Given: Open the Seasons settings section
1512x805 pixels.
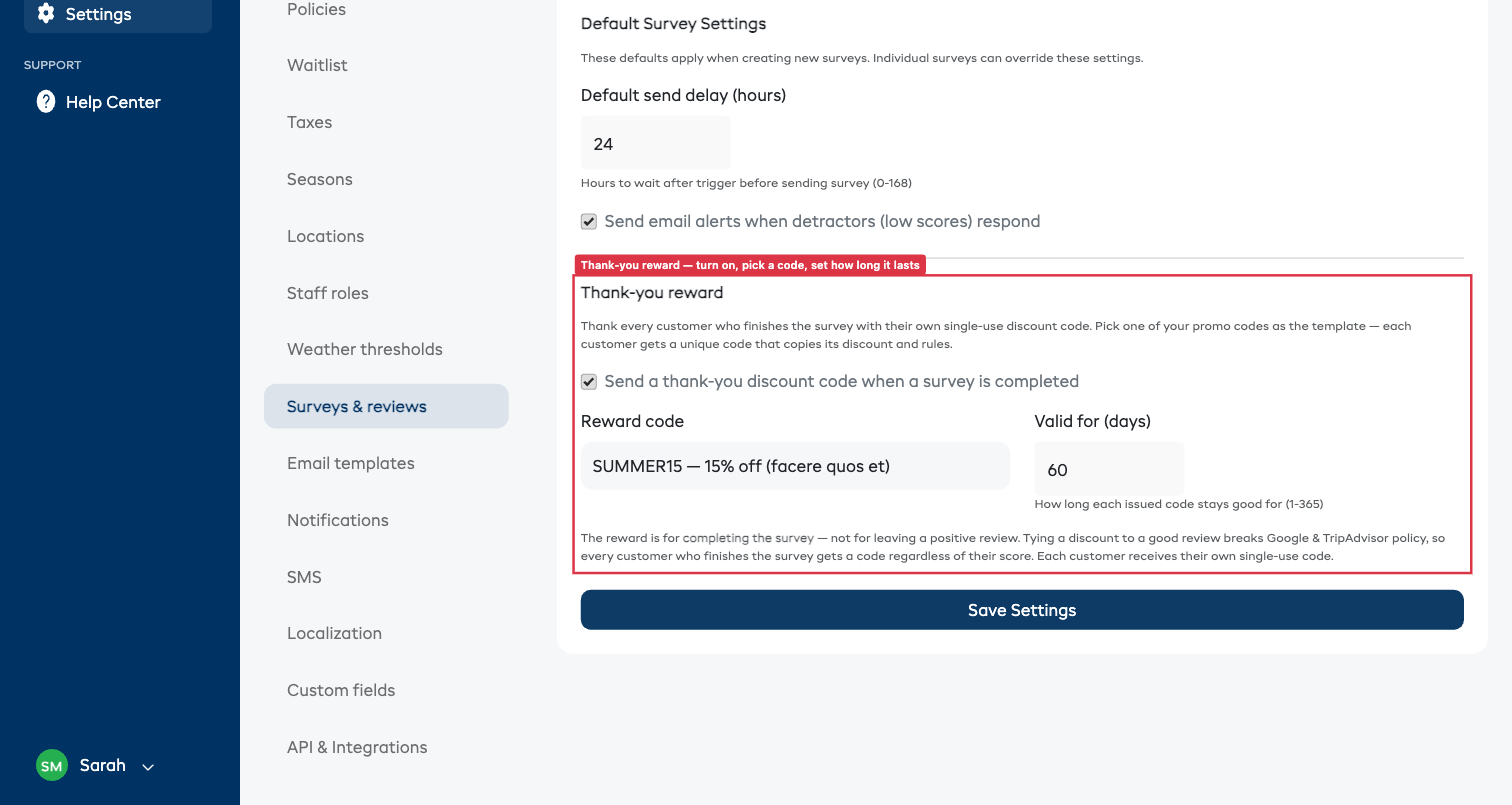Looking at the screenshot, I should coord(319,180).
